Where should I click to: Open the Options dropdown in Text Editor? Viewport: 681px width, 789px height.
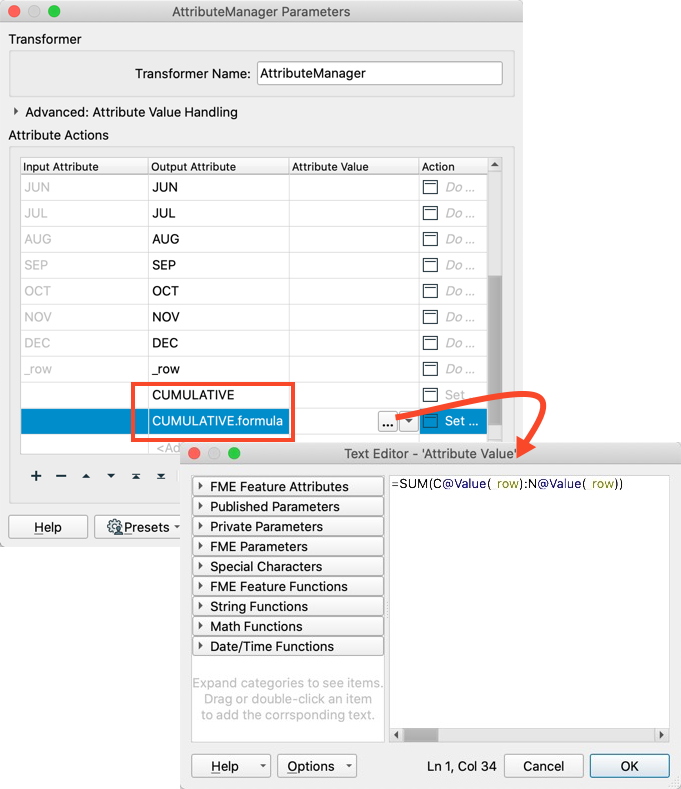[316, 766]
